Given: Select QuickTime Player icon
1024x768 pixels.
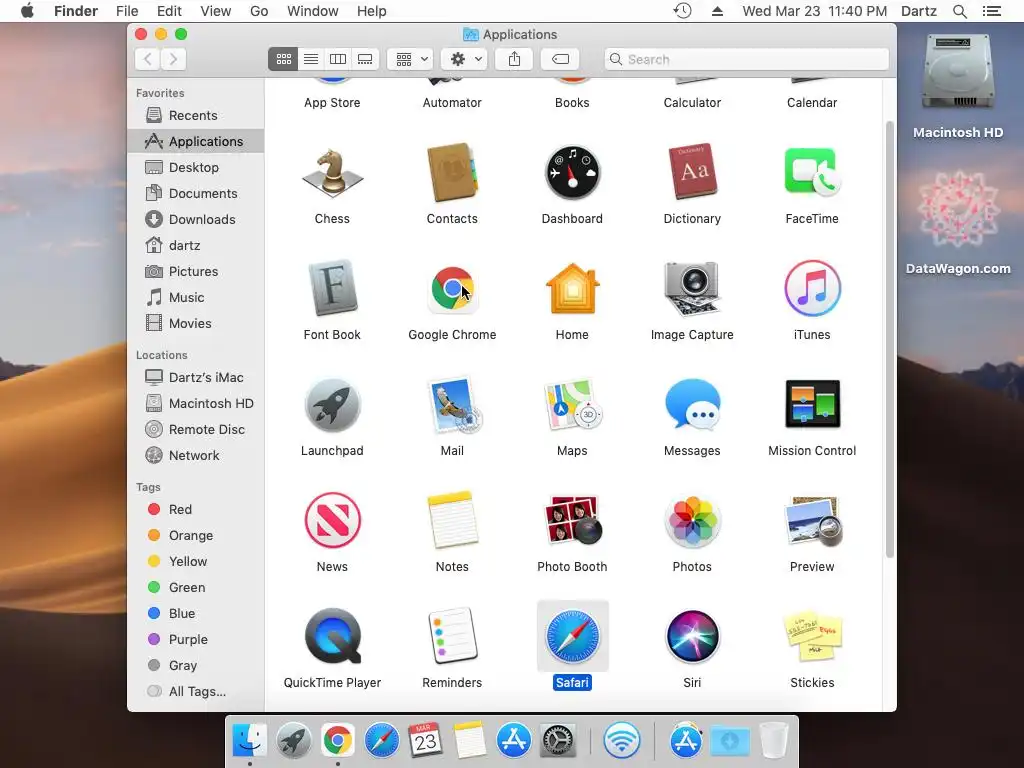Looking at the screenshot, I should 332,636.
